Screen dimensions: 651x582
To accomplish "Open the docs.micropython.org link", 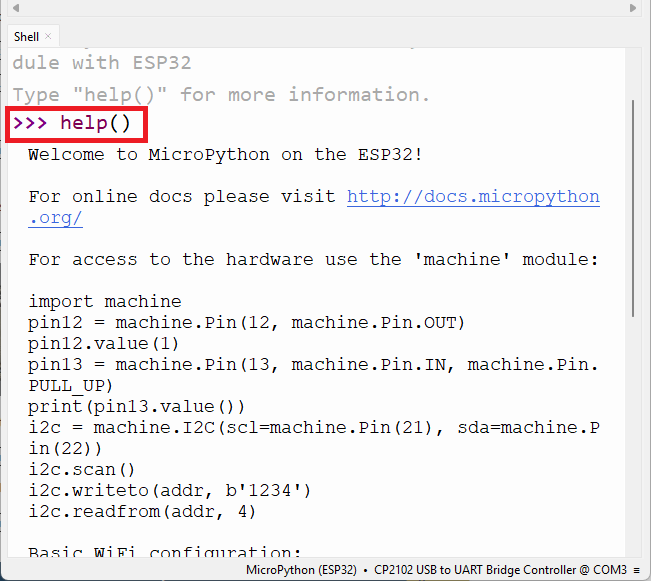I will pos(473,197).
